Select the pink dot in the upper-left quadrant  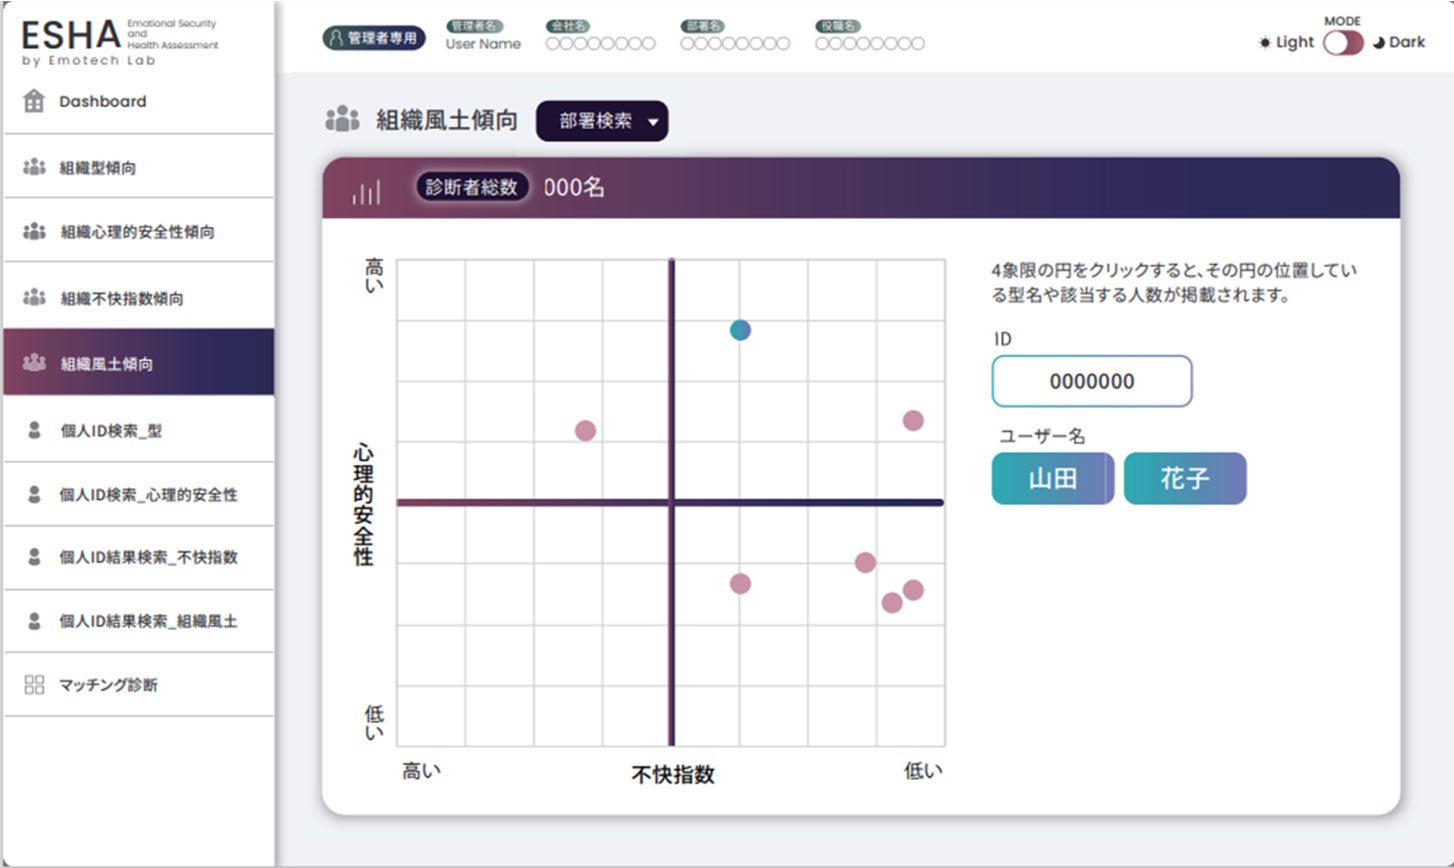click(586, 431)
